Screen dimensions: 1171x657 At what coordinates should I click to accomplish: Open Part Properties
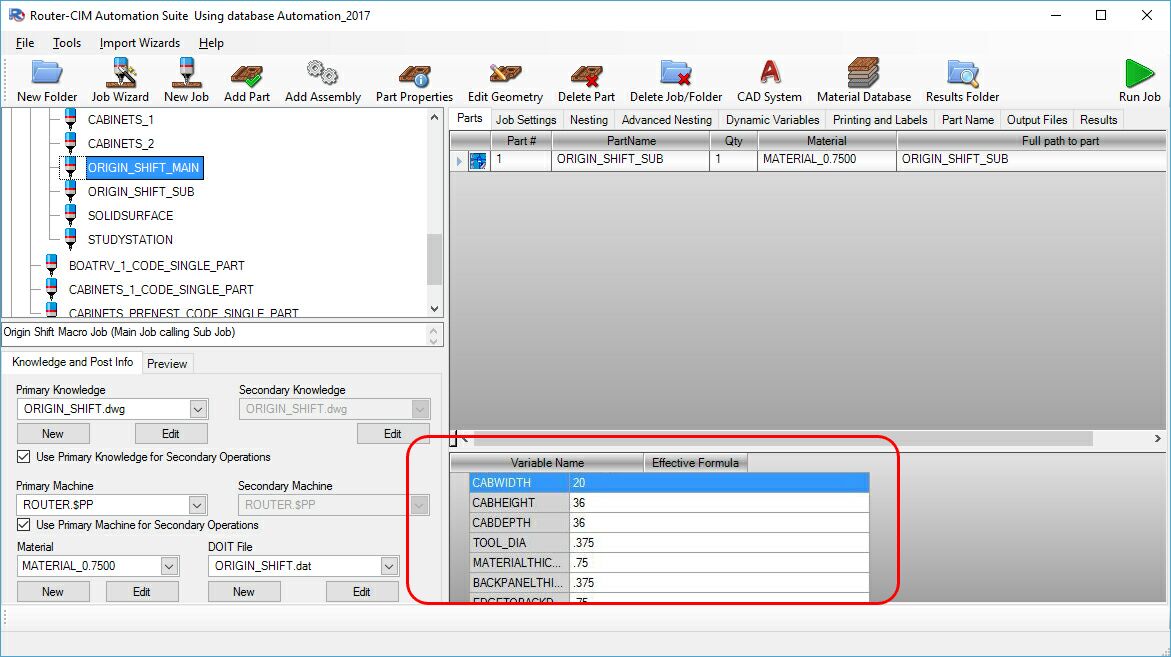[413, 80]
